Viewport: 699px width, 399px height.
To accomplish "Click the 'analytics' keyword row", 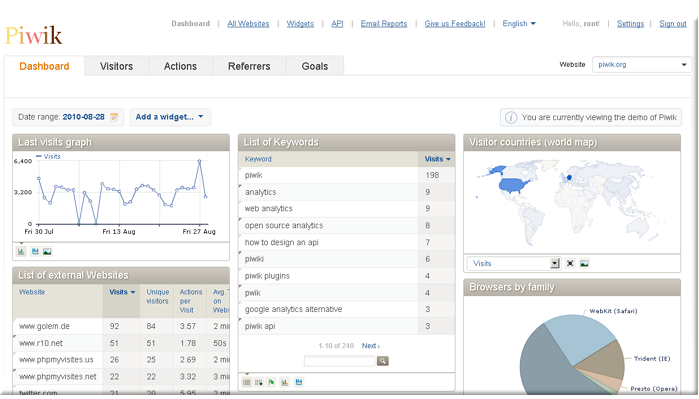I will 346,192.
